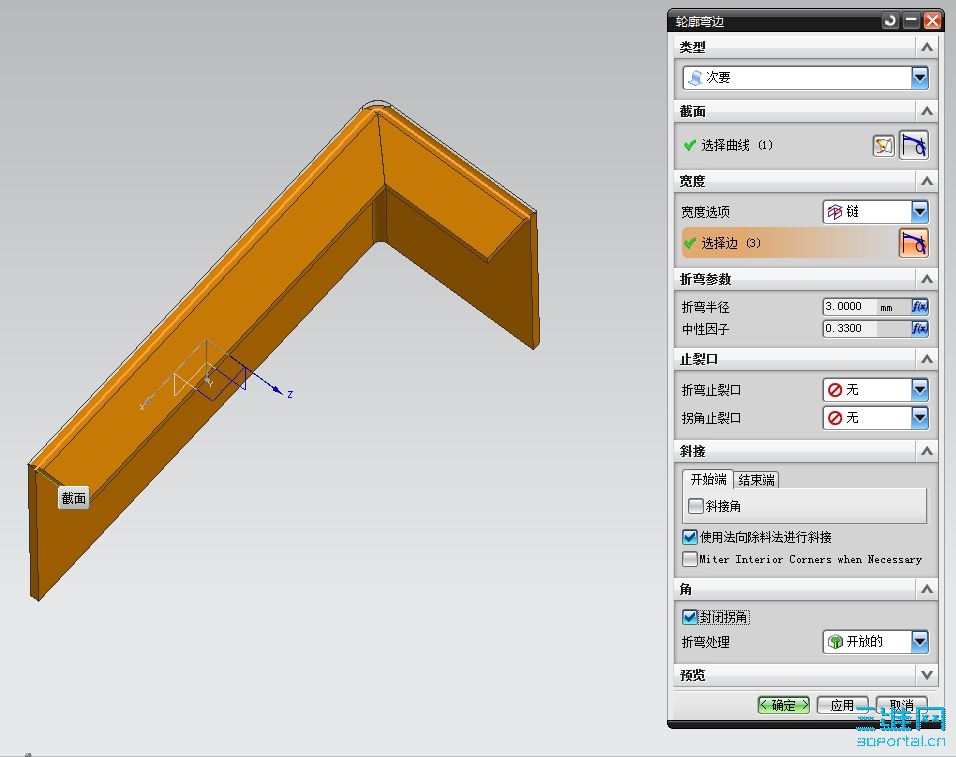Click the curve selection icon for 选择曲线
This screenshot has height=757, width=956.
click(913, 145)
